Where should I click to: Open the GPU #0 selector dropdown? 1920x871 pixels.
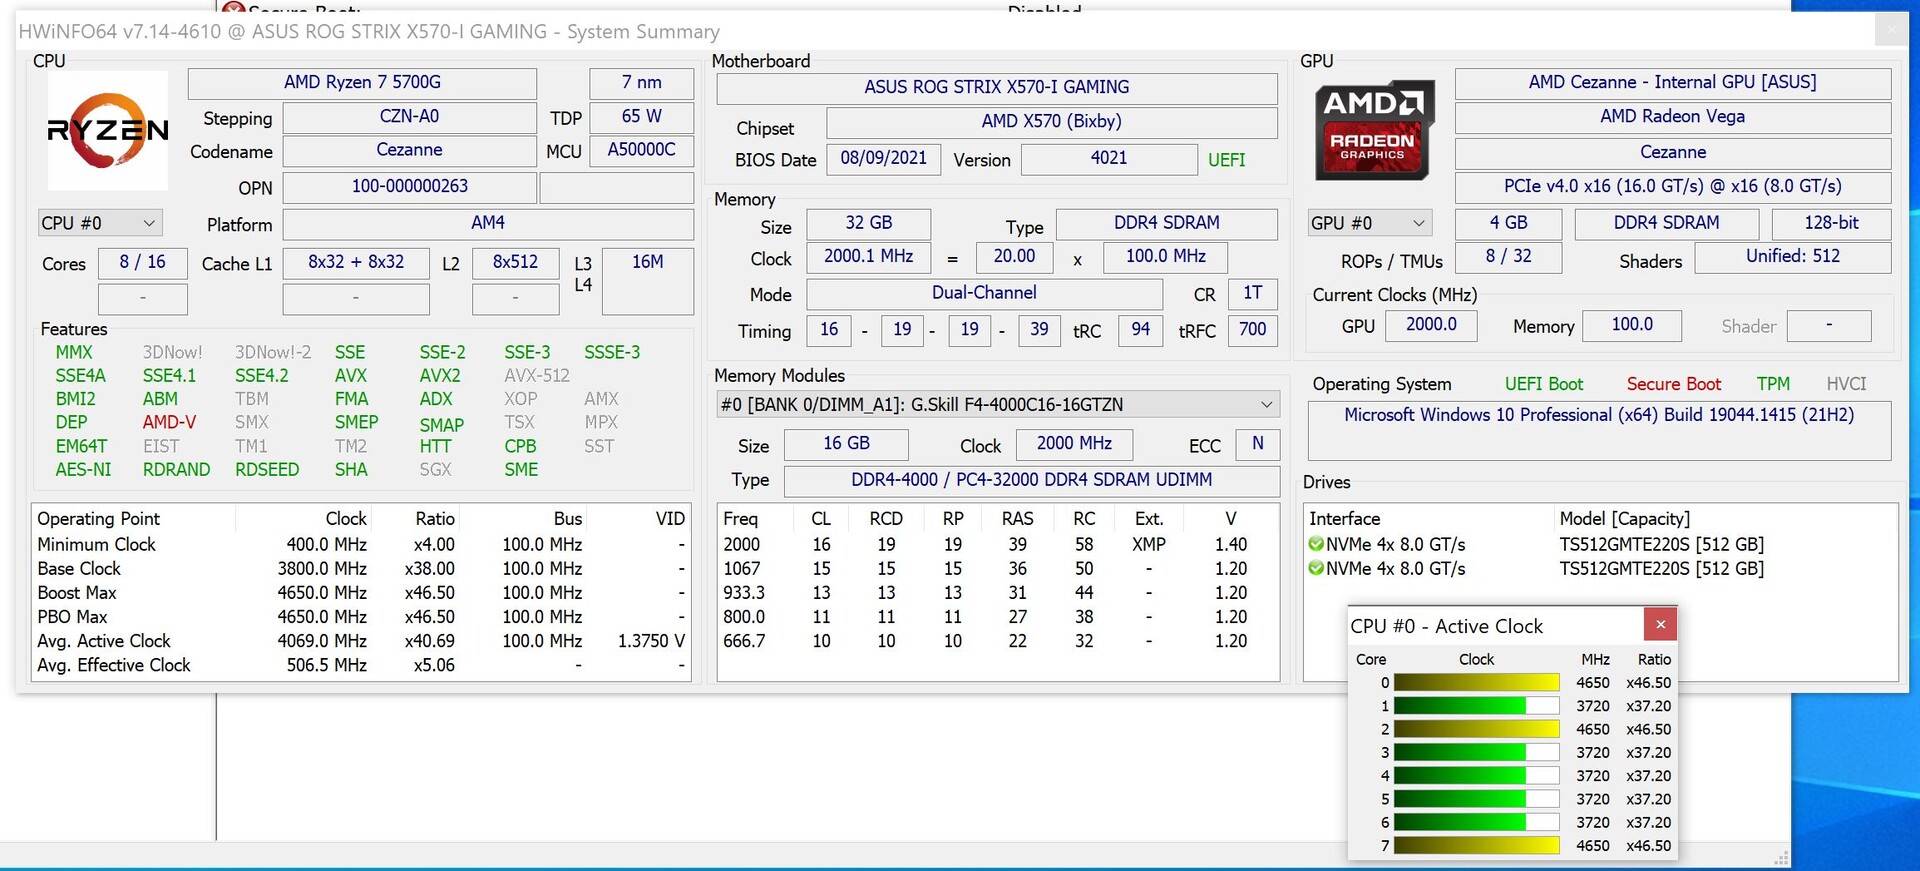point(1370,223)
